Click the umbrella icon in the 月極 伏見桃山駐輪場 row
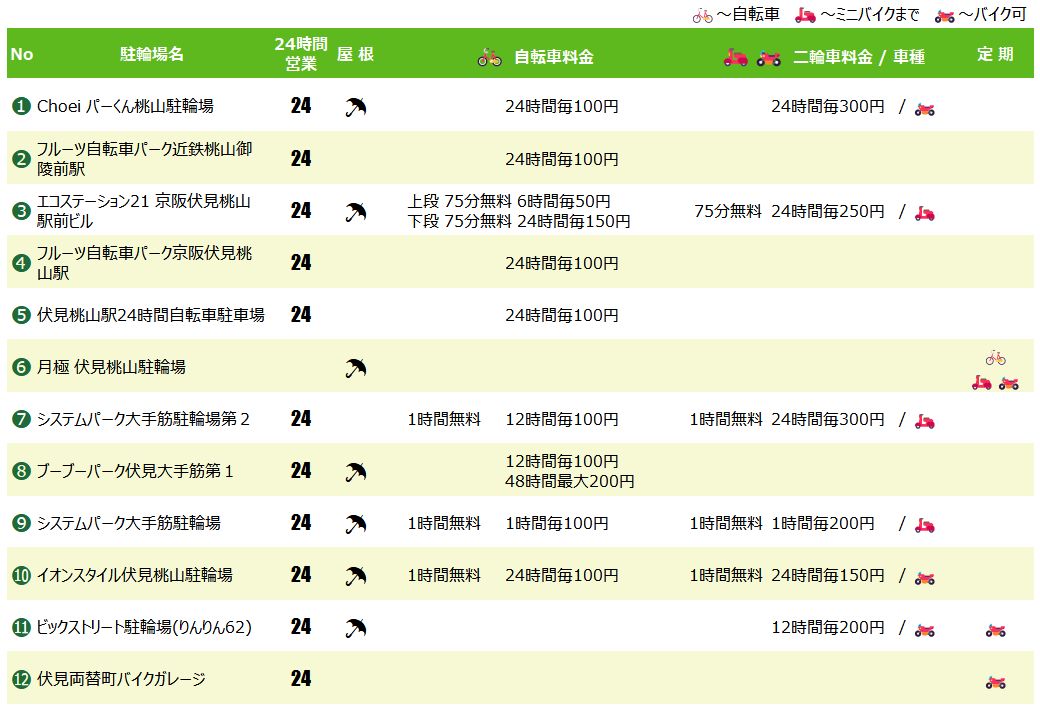This screenshot has height=709, width=1040. click(x=355, y=367)
